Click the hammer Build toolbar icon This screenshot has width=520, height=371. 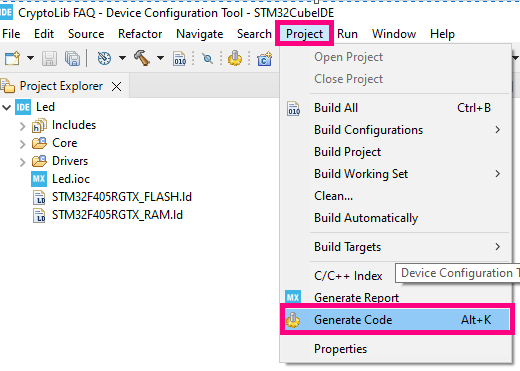pos(142,58)
